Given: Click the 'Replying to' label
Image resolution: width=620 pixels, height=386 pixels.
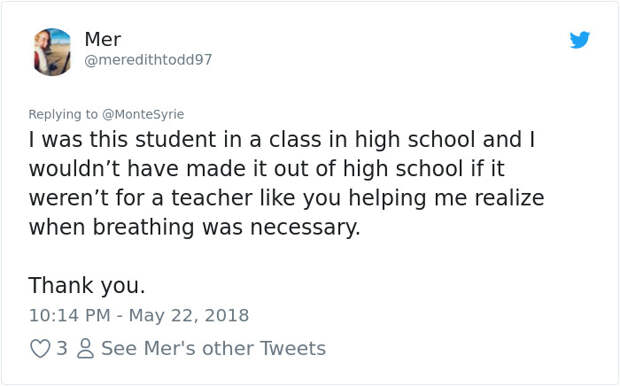Looking at the screenshot, I should pyautogui.click(x=63, y=114).
